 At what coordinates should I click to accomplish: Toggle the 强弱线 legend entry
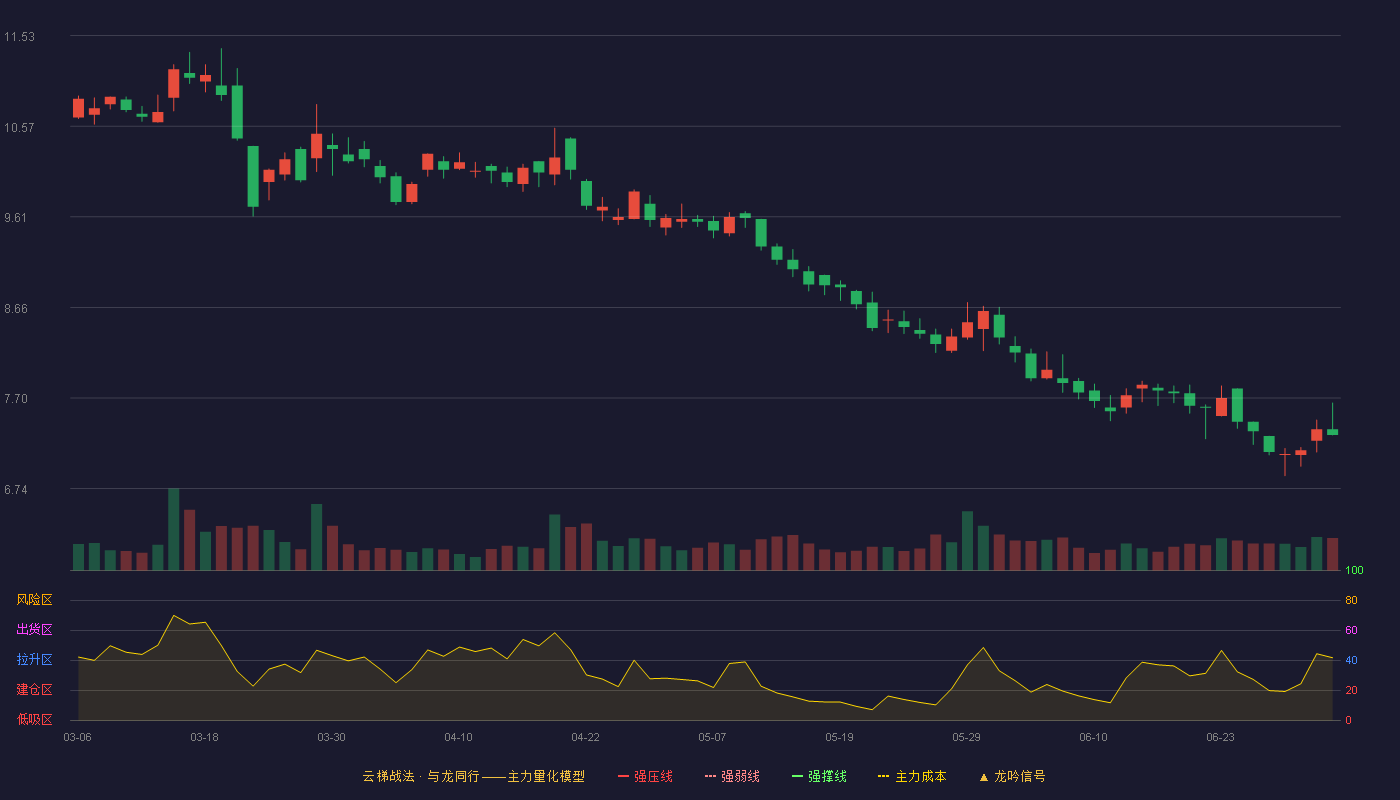pyautogui.click(x=732, y=776)
